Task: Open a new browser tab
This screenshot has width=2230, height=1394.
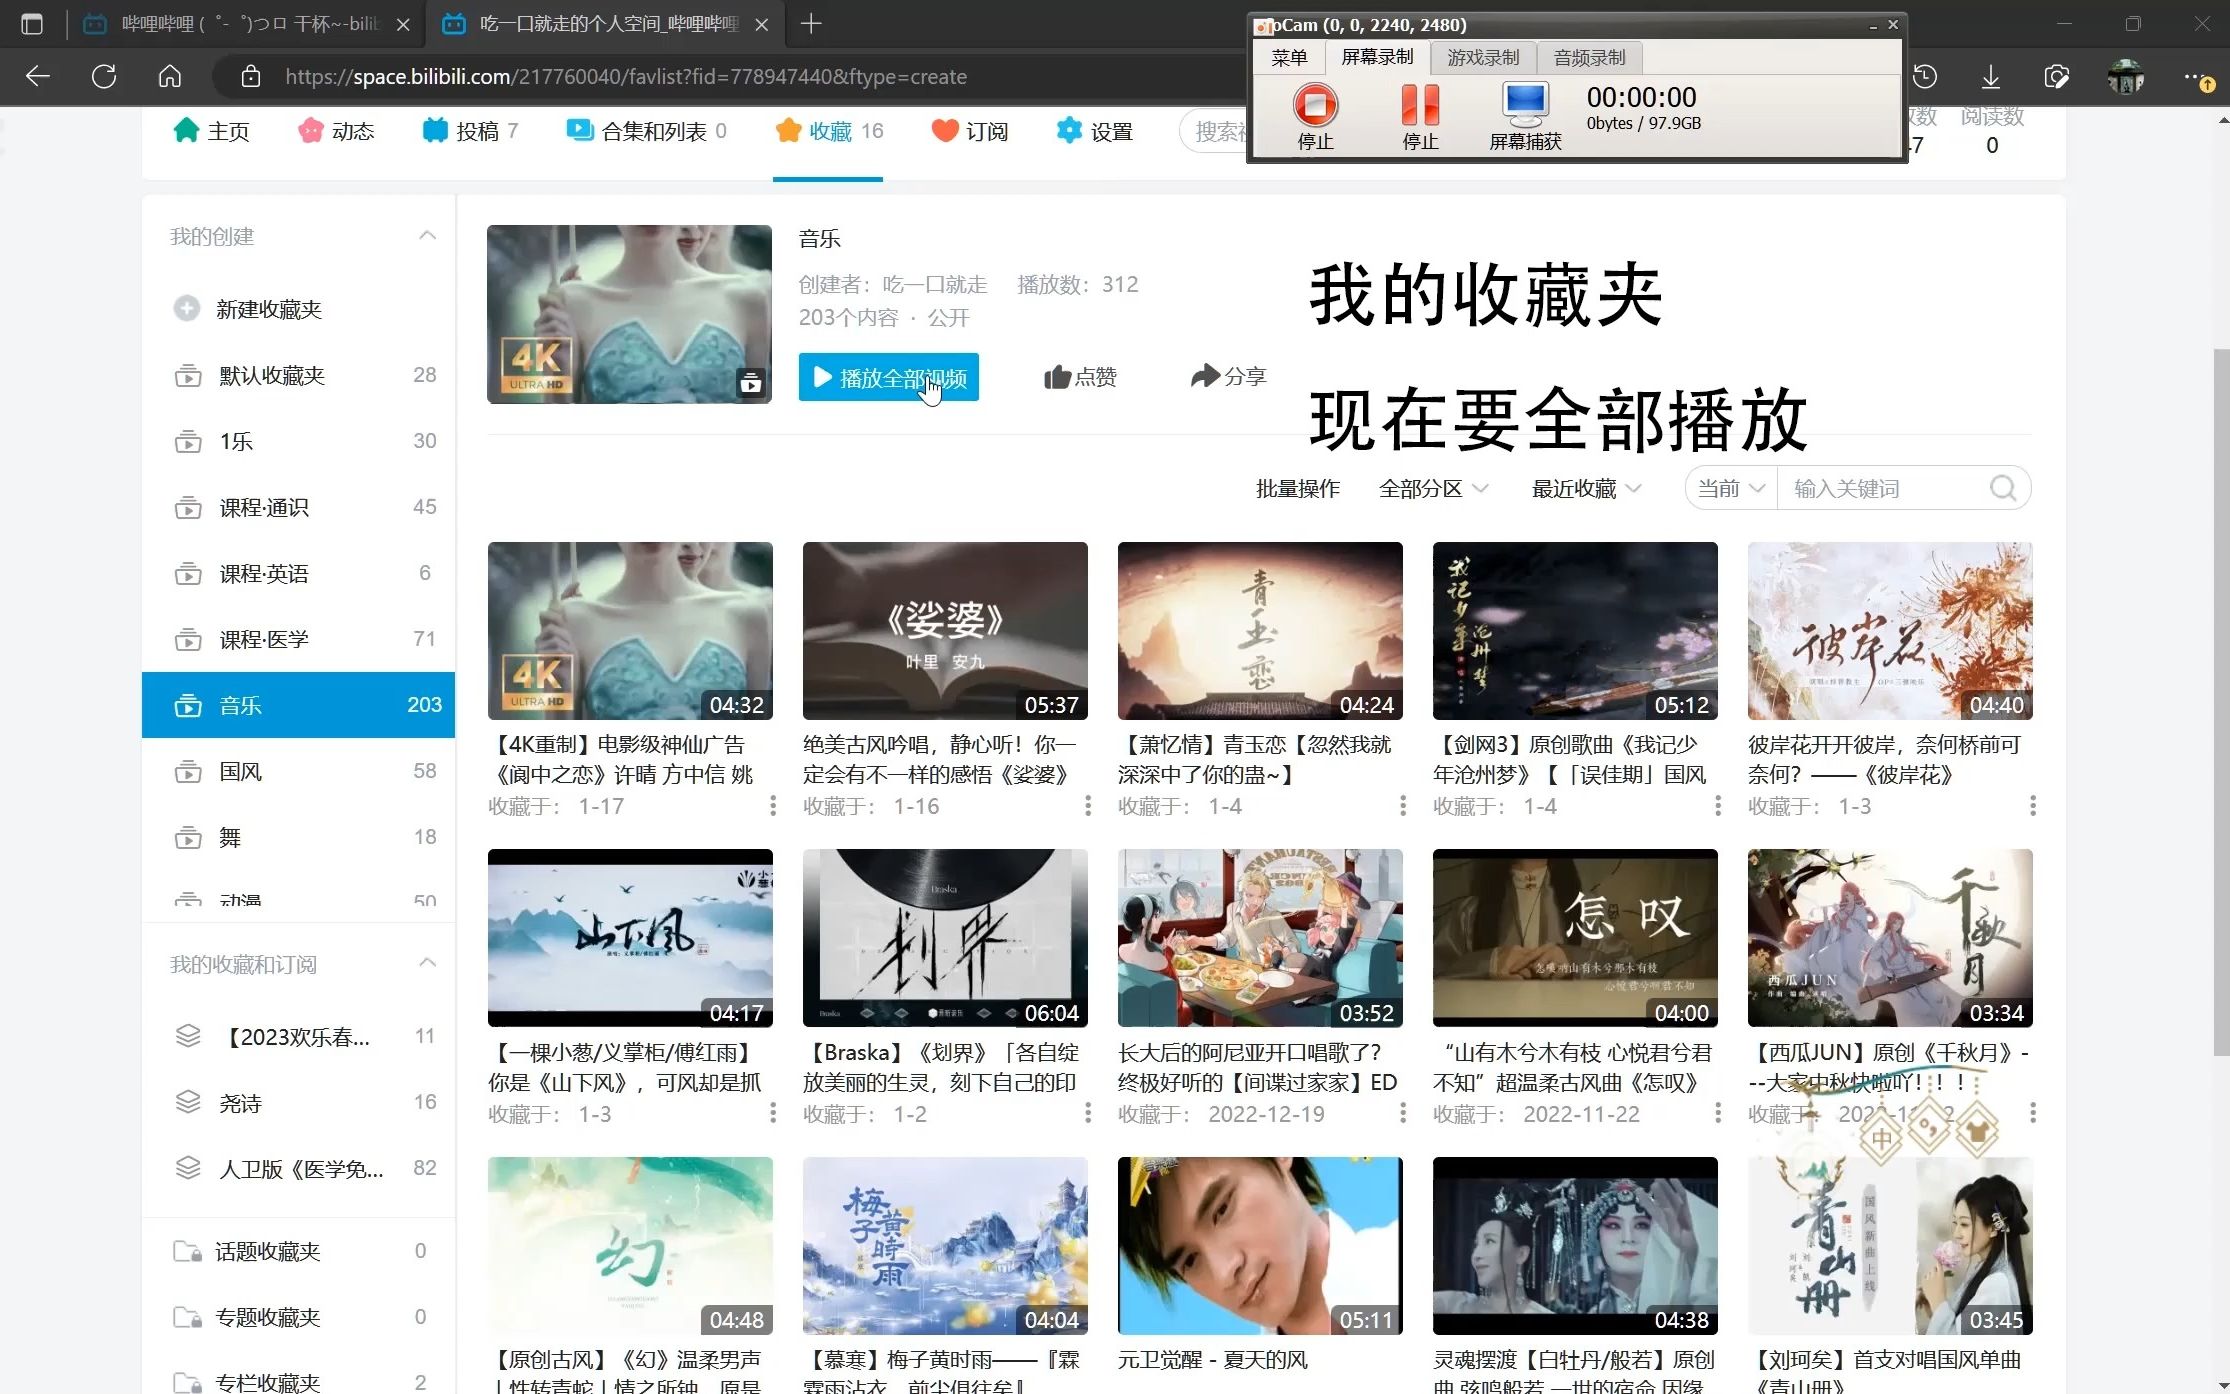Action: click(x=811, y=24)
